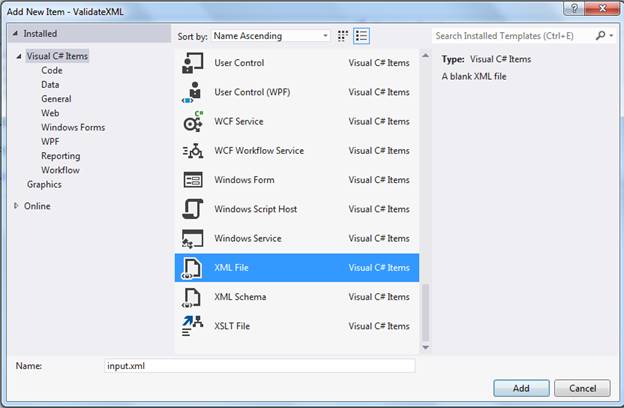Select the Windows Script Host icon
This screenshot has width=624, height=408.
click(x=193, y=209)
